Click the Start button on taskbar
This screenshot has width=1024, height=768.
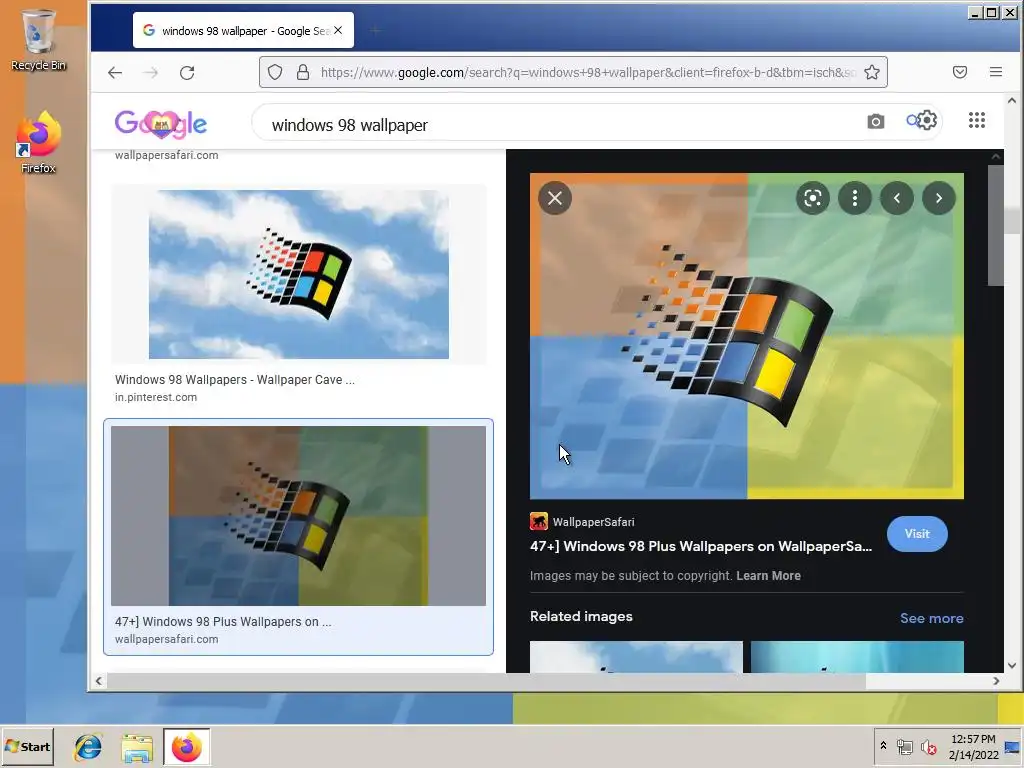[x=27, y=746]
